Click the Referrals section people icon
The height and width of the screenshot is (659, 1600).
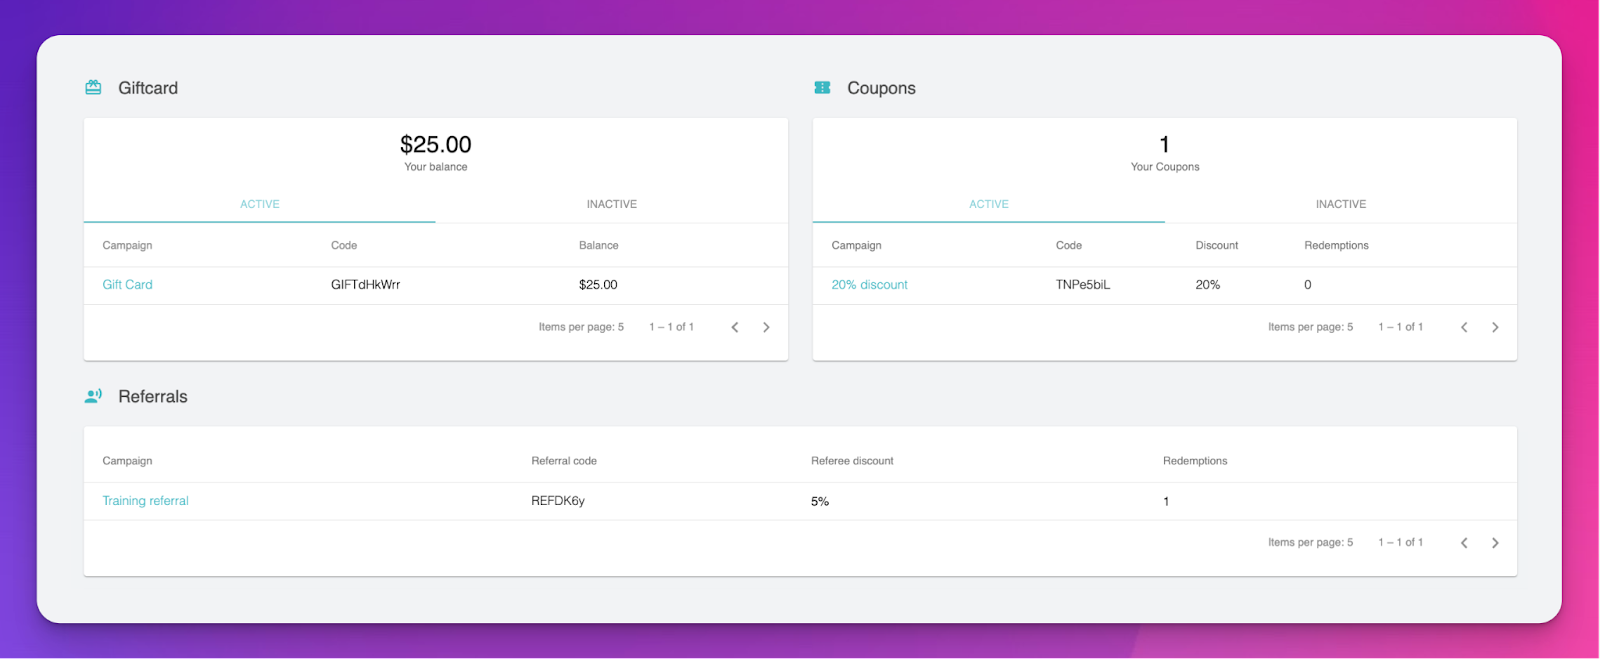93,396
